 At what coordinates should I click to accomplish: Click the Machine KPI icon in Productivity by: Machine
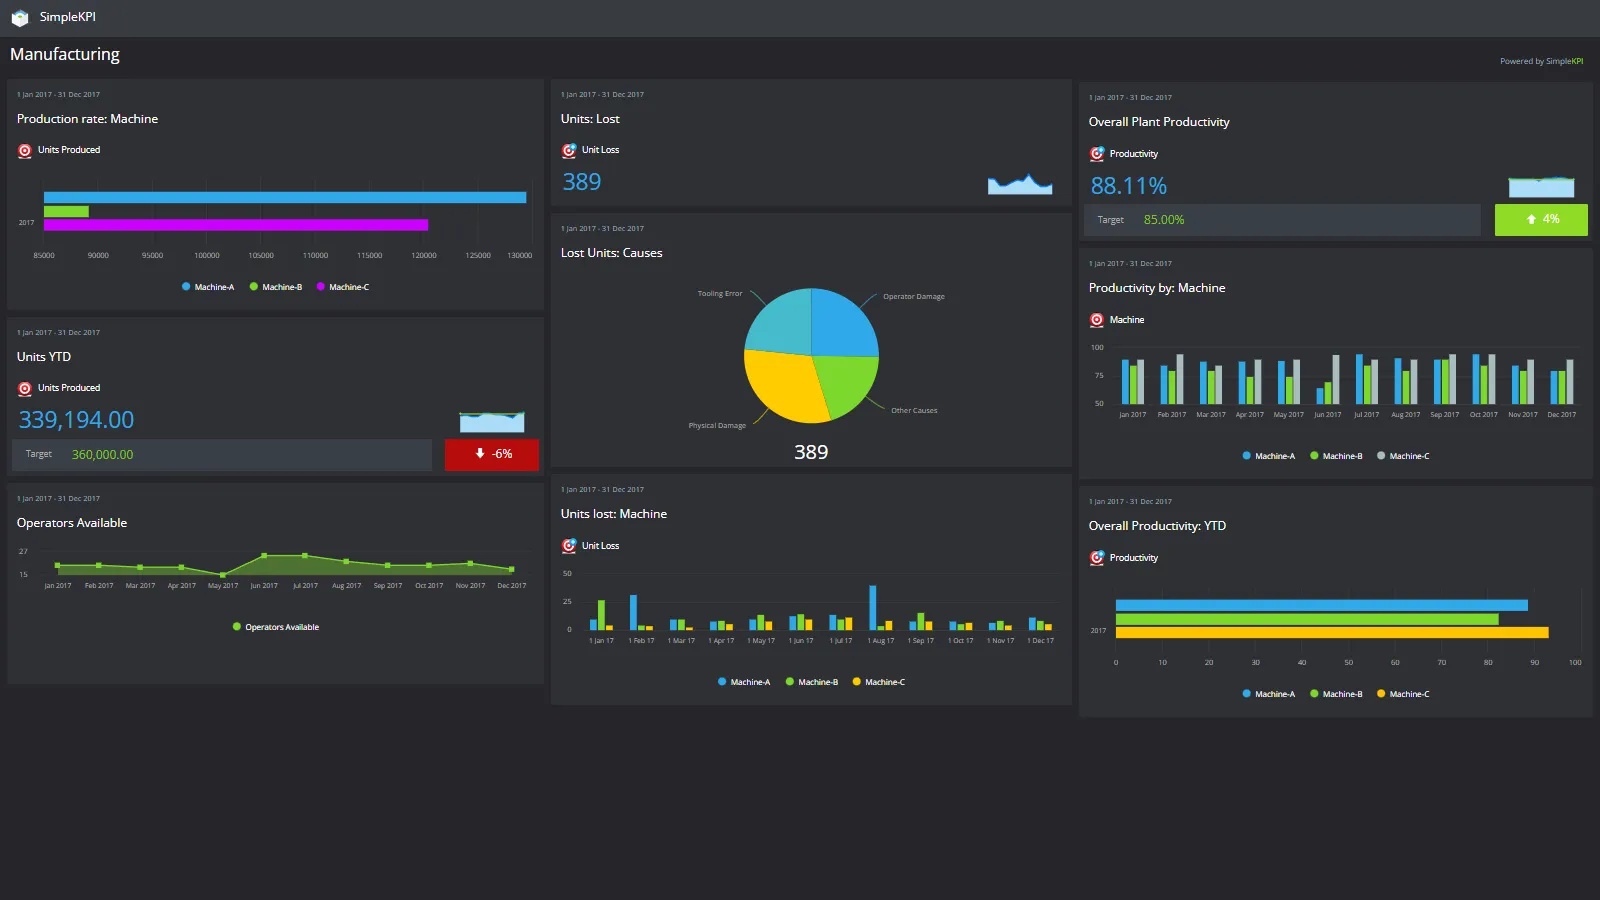tap(1097, 320)
